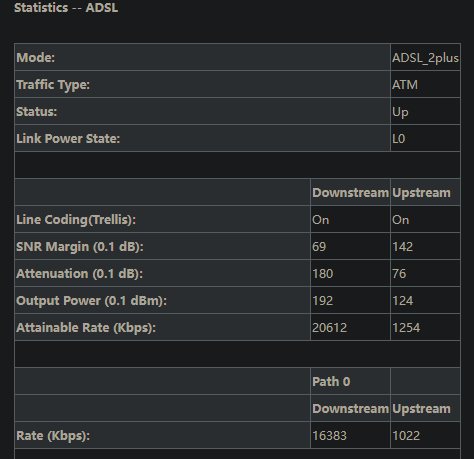The height and width of the screenshot is (459, 474).
Task: Select upstream Output Power value 124
Action: coord(403,301)
